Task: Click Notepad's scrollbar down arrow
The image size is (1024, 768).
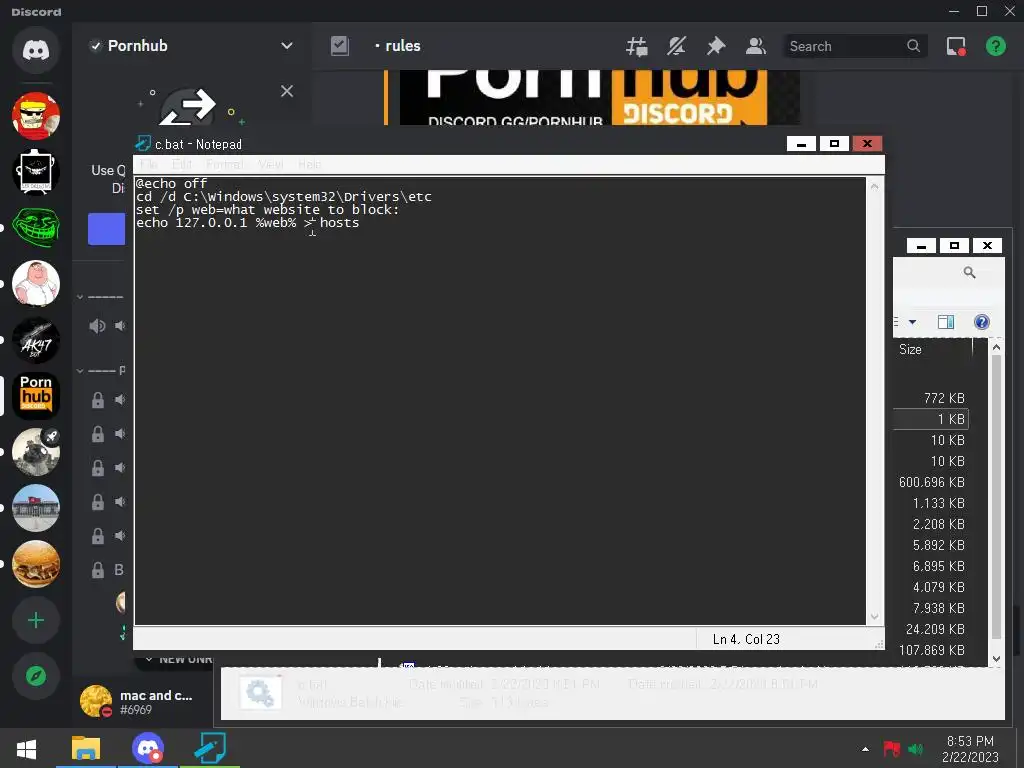Action: click(874, 616)
